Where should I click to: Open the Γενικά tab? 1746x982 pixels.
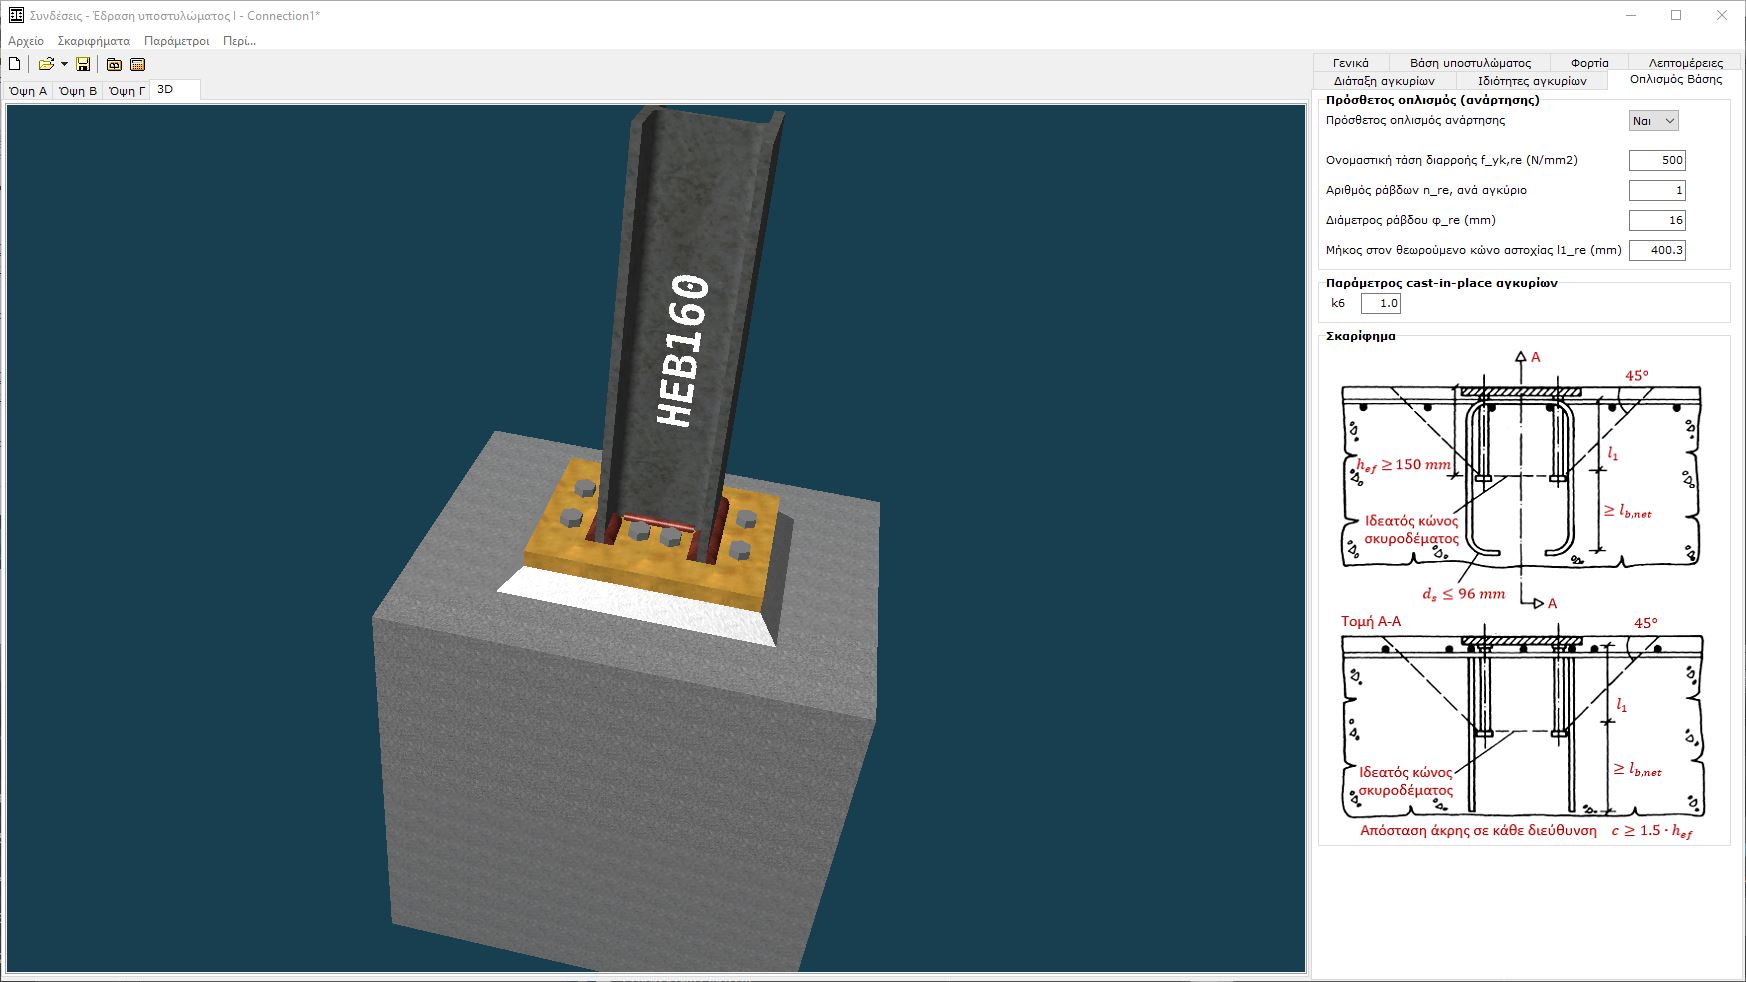[1350, 63]
